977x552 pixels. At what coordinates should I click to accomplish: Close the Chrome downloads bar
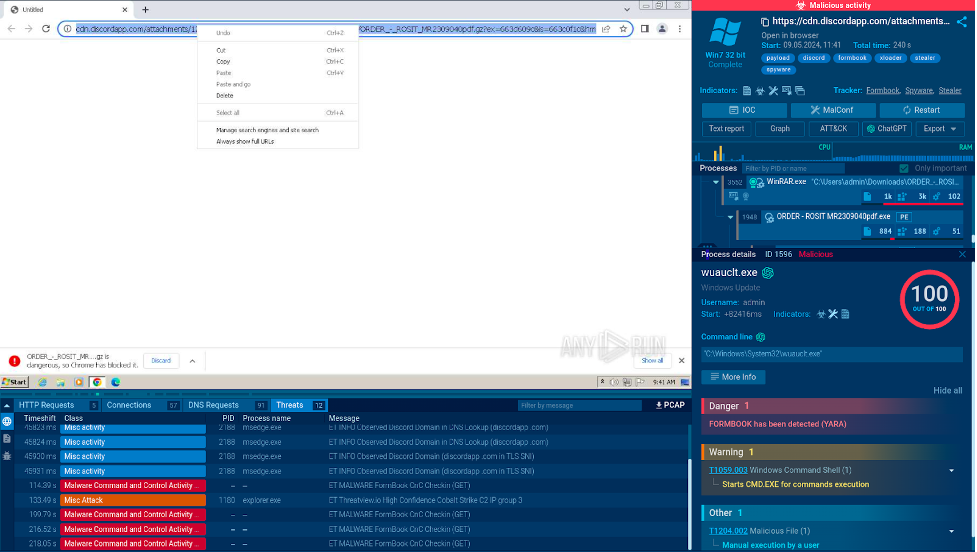pos(682,361)
